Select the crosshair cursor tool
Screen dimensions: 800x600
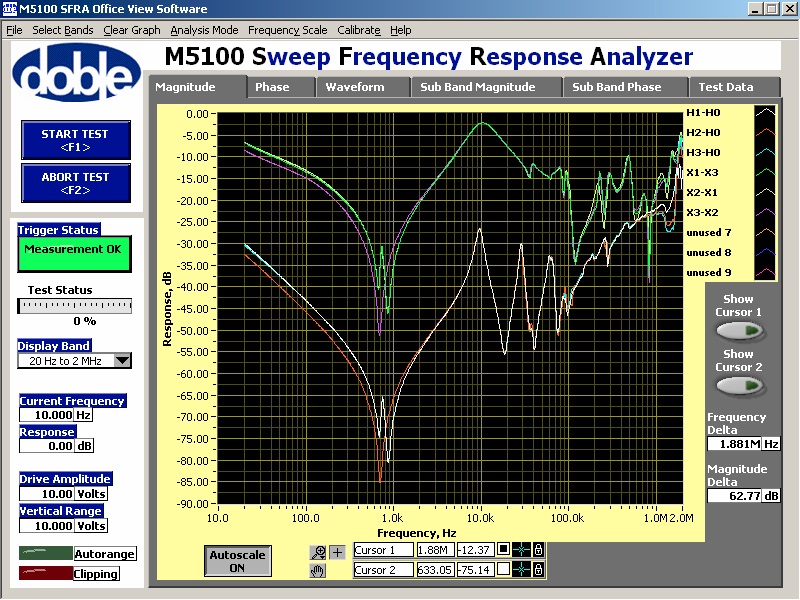337,552
